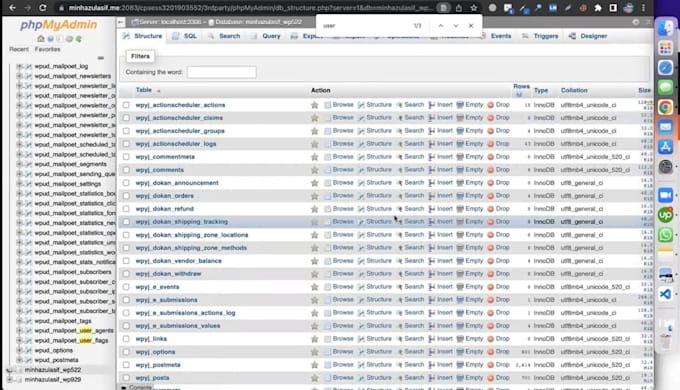Screen dimensions: 680x390
Task: Select checkbox for wpyj_actionscheduler_actions
Action: (x=126, y=105)
